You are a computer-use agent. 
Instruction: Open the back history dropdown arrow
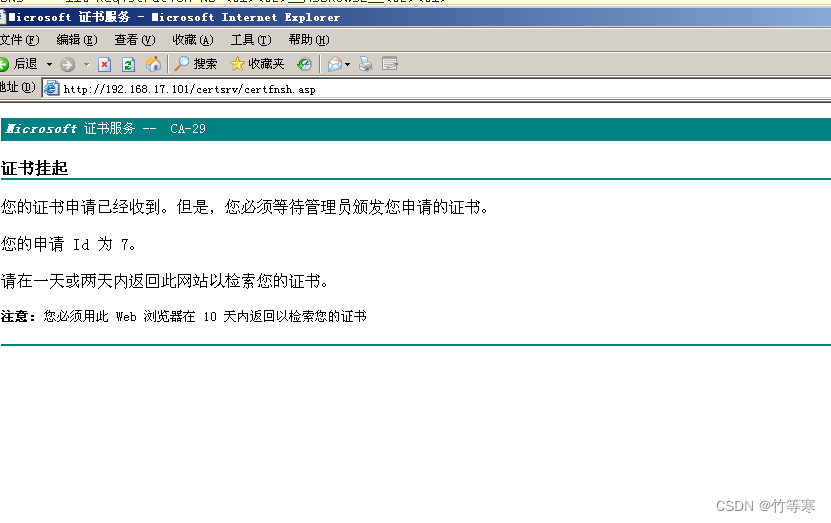click(x=49, y=65)
